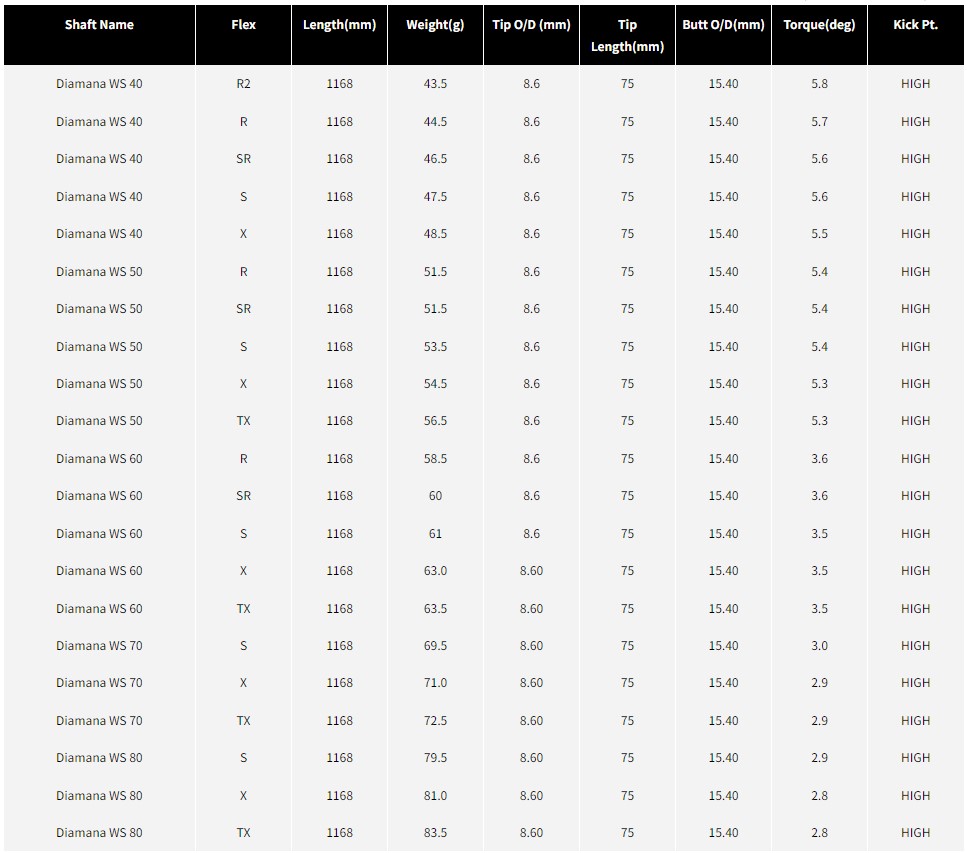Select the 5.7 torque value
Screen dimensions: 967x854
point(820,122)
